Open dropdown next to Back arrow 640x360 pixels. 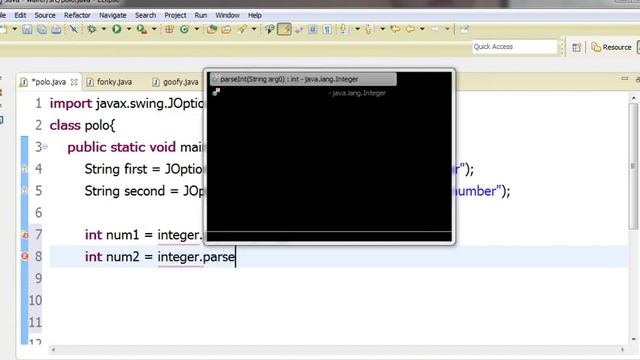422,29
